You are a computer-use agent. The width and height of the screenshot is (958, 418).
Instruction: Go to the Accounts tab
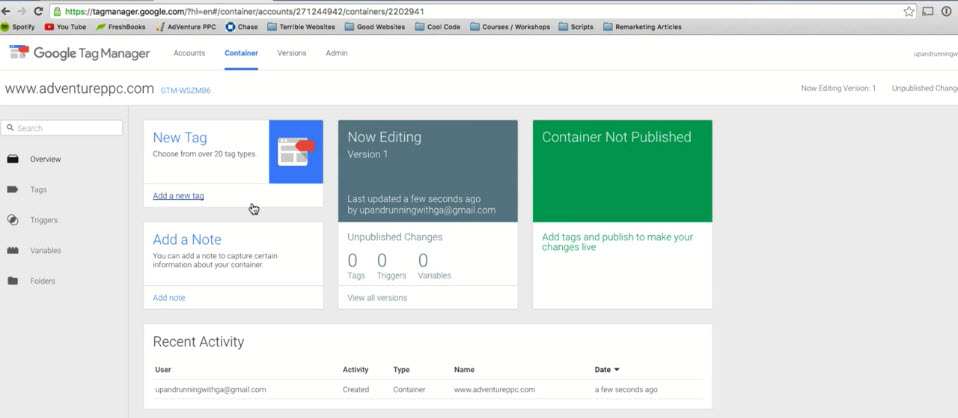[x=189, y=52]
